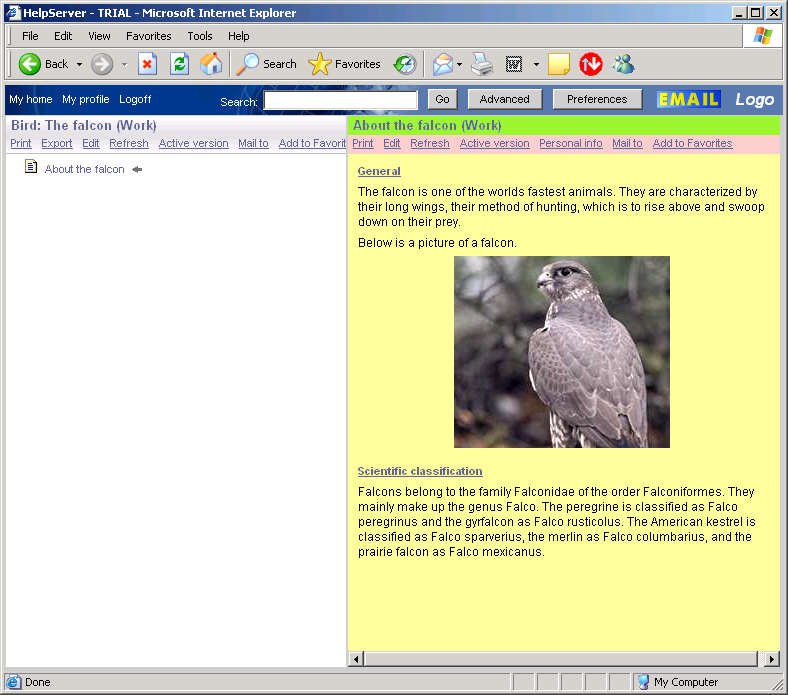The image size is (788, 695).
Task: Click Export in left pane
Action: click(57, 143)
